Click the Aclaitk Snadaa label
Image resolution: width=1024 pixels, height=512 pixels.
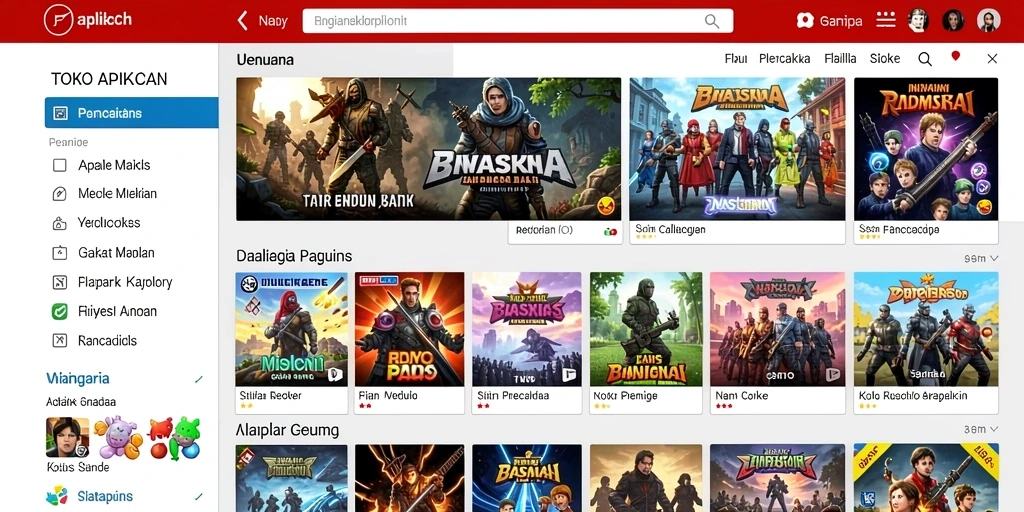81,402
